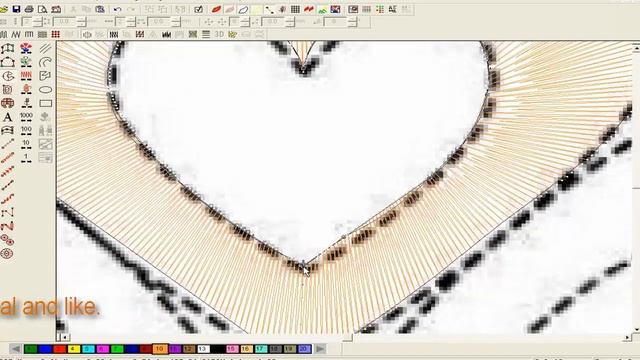Open Print Preview from the toolbar
This screenshot has width=640, height=360.
click(42, 9)
